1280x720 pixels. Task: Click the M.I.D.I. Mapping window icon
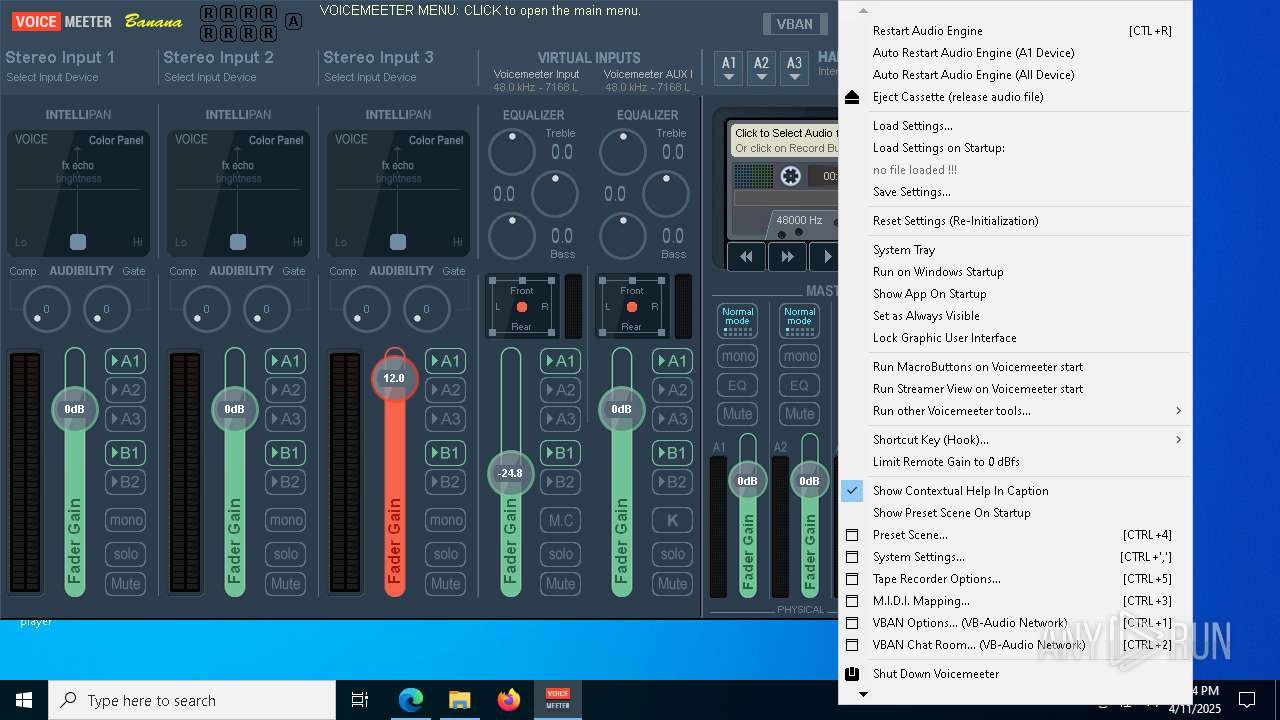[x=852, y=601]
